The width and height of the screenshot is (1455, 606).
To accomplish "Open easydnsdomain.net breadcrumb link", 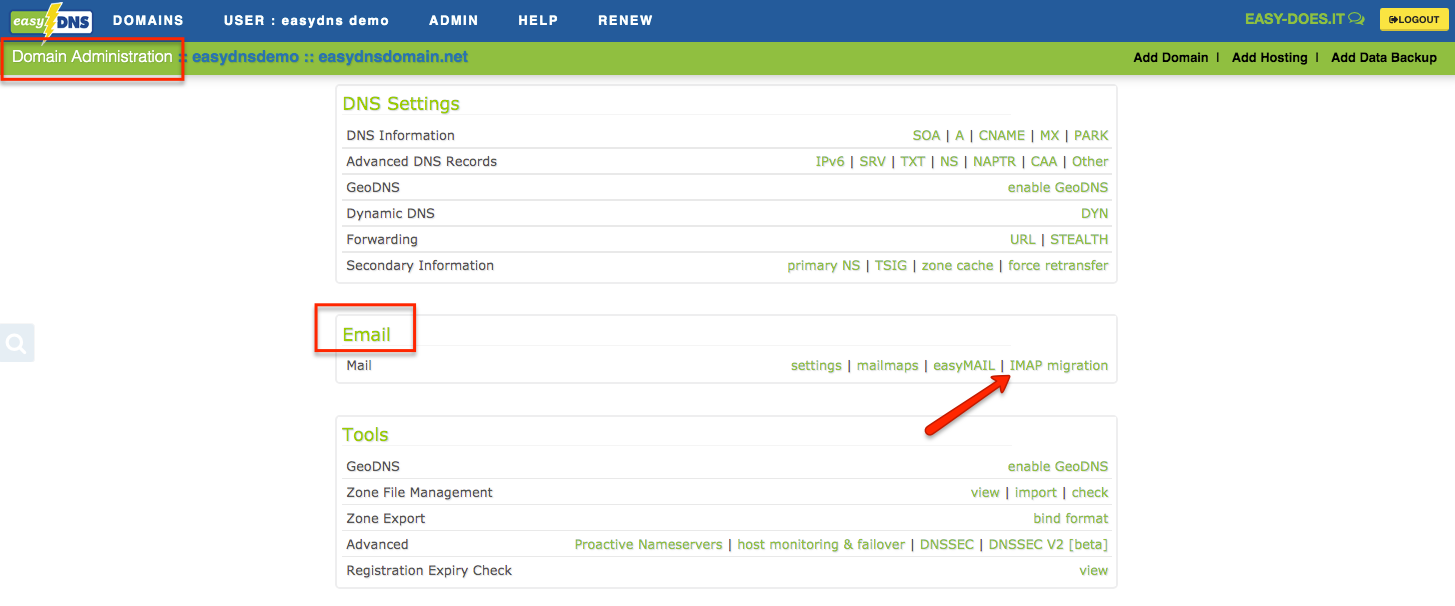I will (393, 57).
